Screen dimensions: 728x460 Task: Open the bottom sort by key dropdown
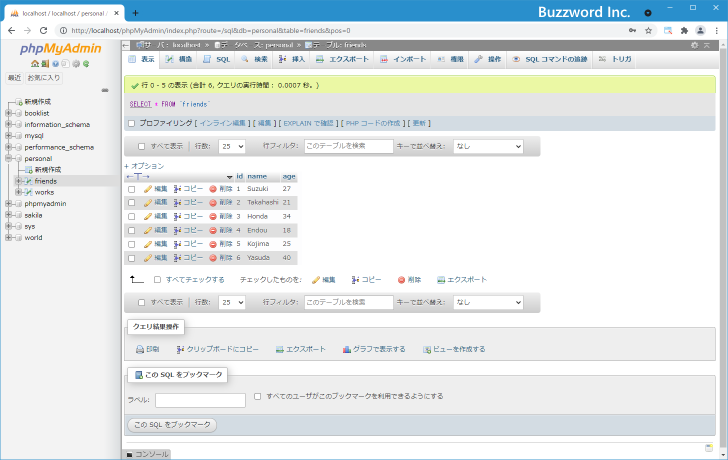(x=488, y=303)
